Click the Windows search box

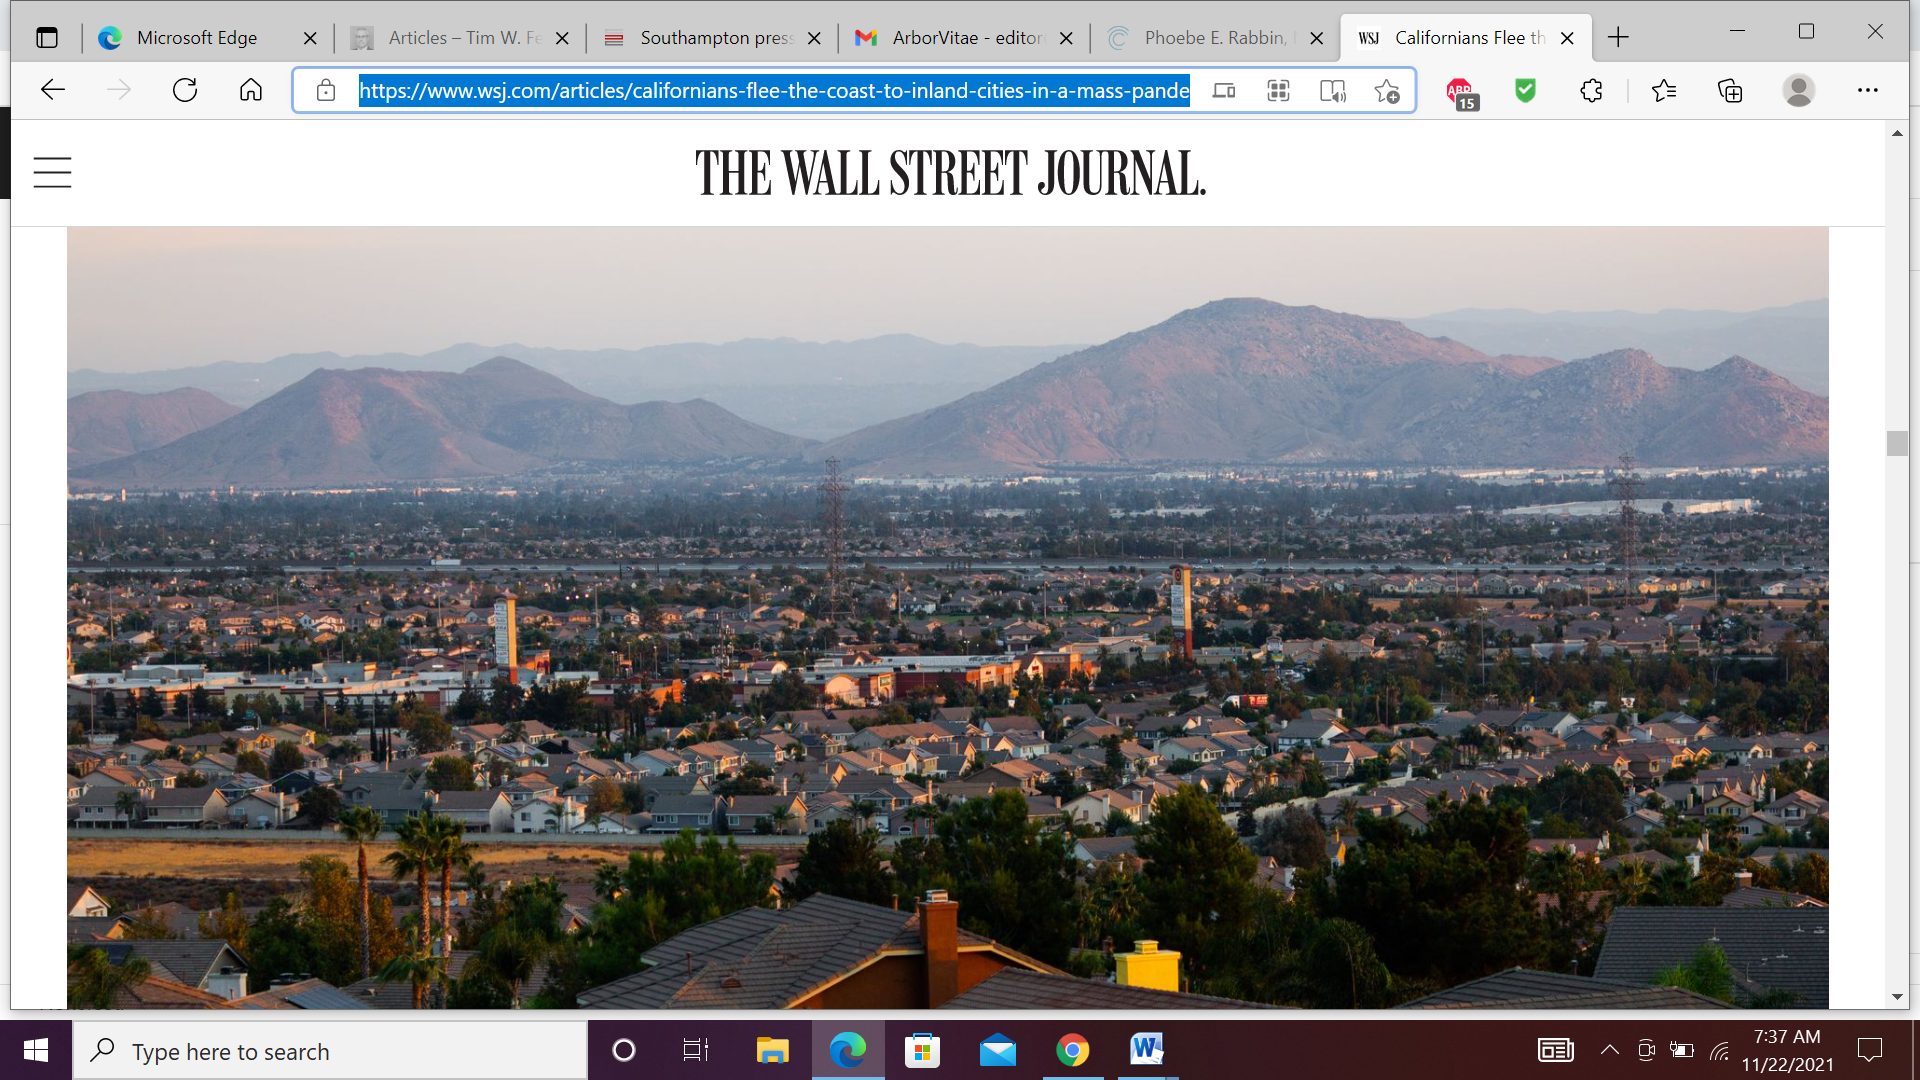coord(330,1051)
